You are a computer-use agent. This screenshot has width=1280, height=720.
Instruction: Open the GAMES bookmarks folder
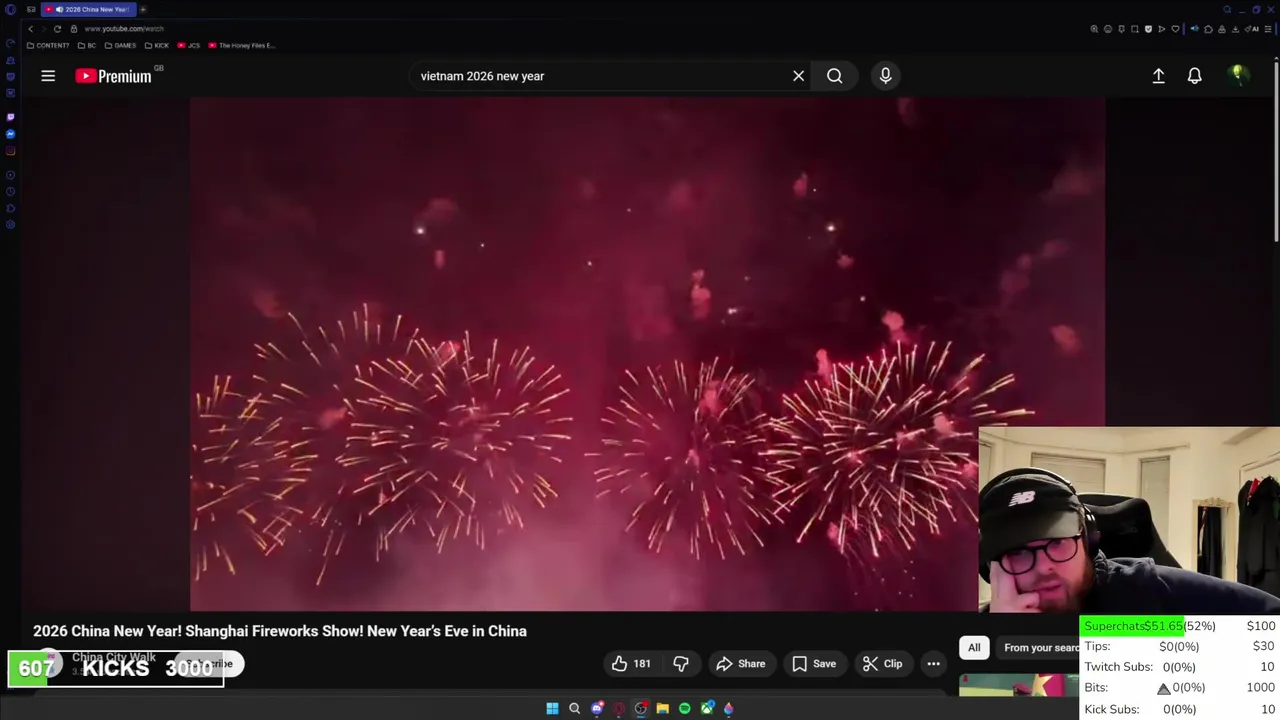click(121, 45)
